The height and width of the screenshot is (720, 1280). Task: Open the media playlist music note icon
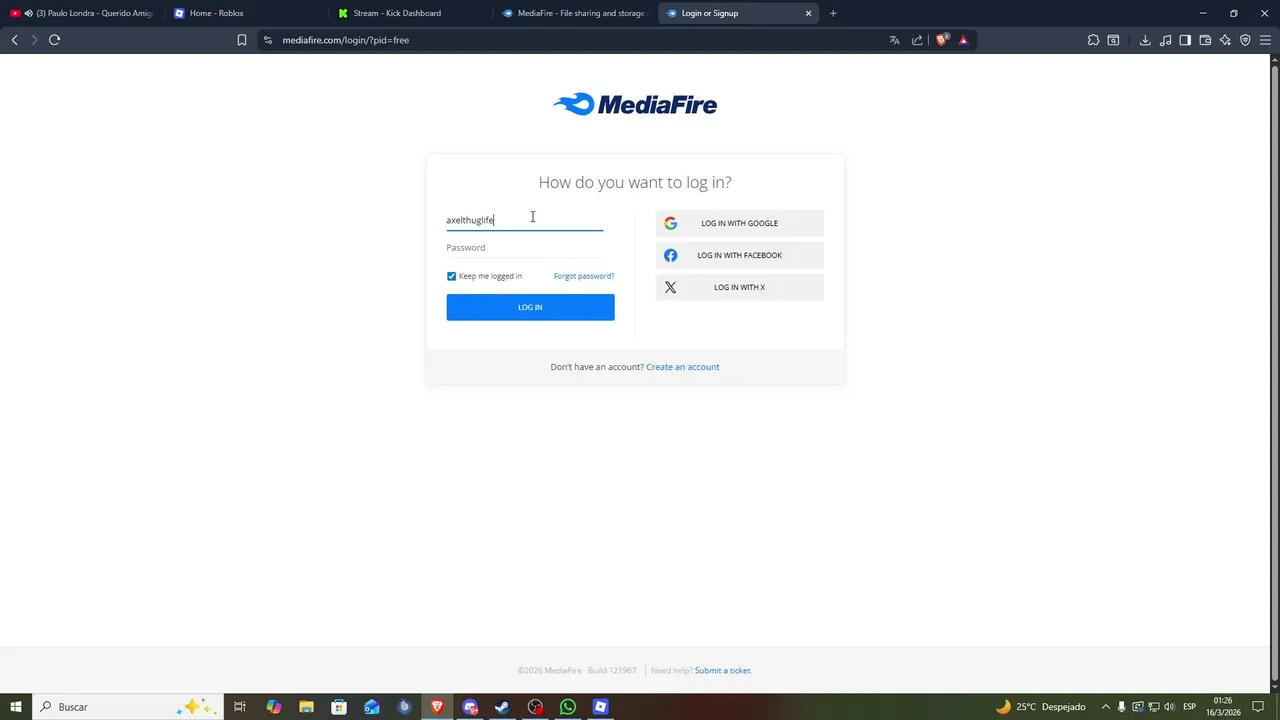pyautogui.click(x=1165, y=40)
